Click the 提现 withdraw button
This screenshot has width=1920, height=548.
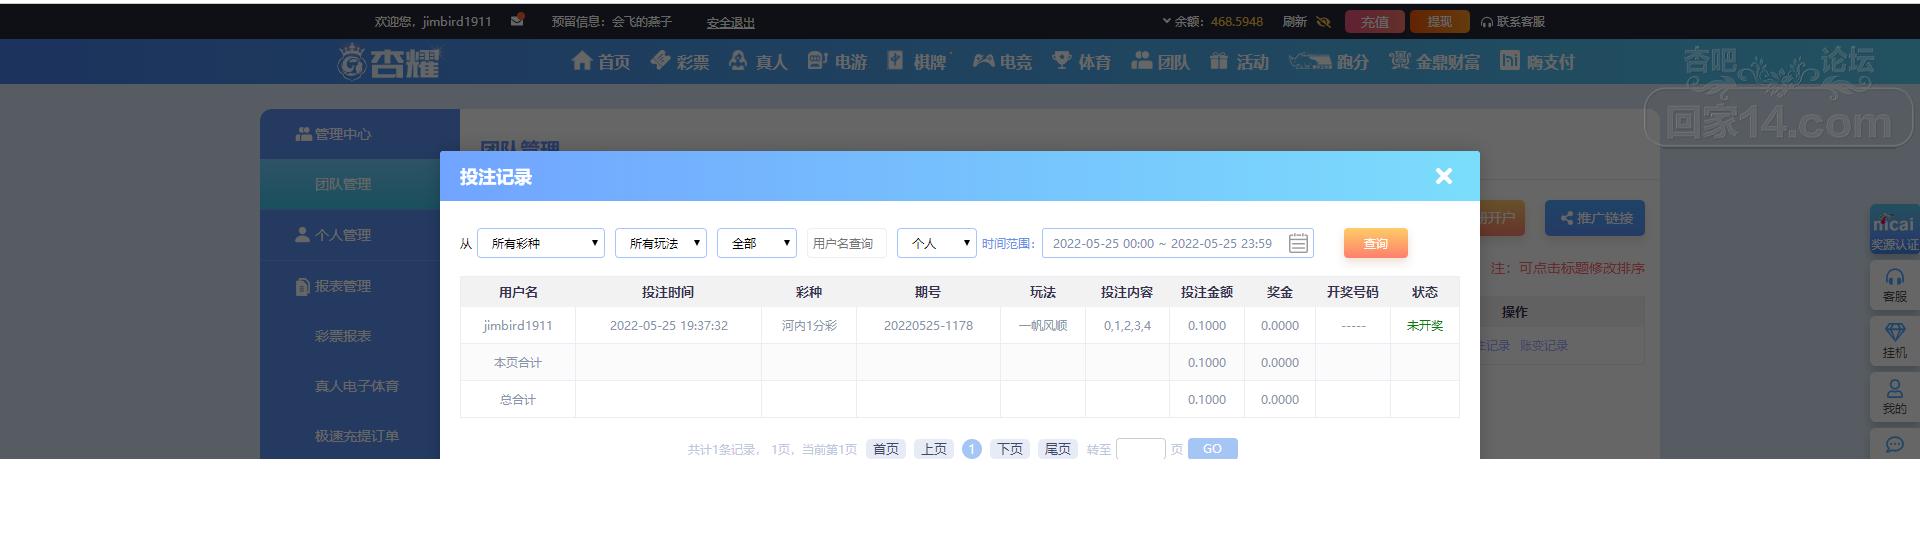tap(1439, 21)
